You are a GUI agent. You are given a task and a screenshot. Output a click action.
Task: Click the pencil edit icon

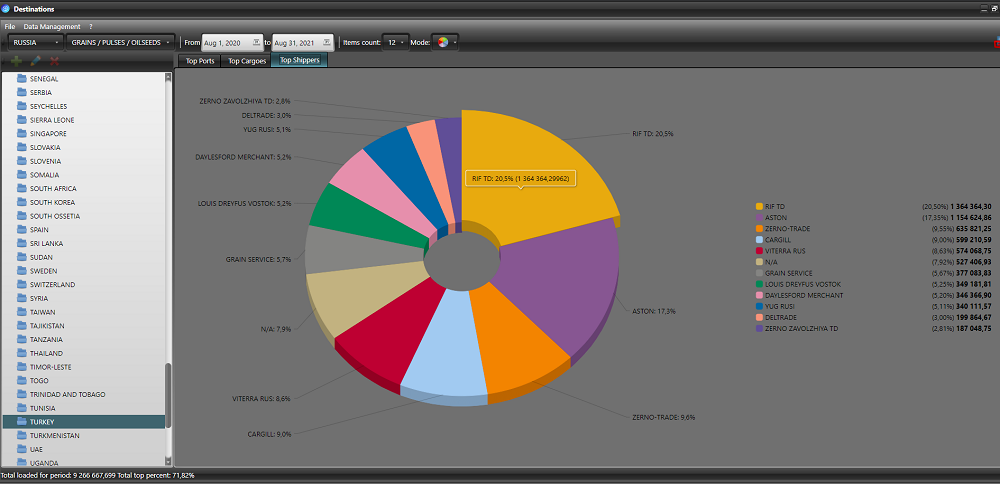click(x=35, y=61)
